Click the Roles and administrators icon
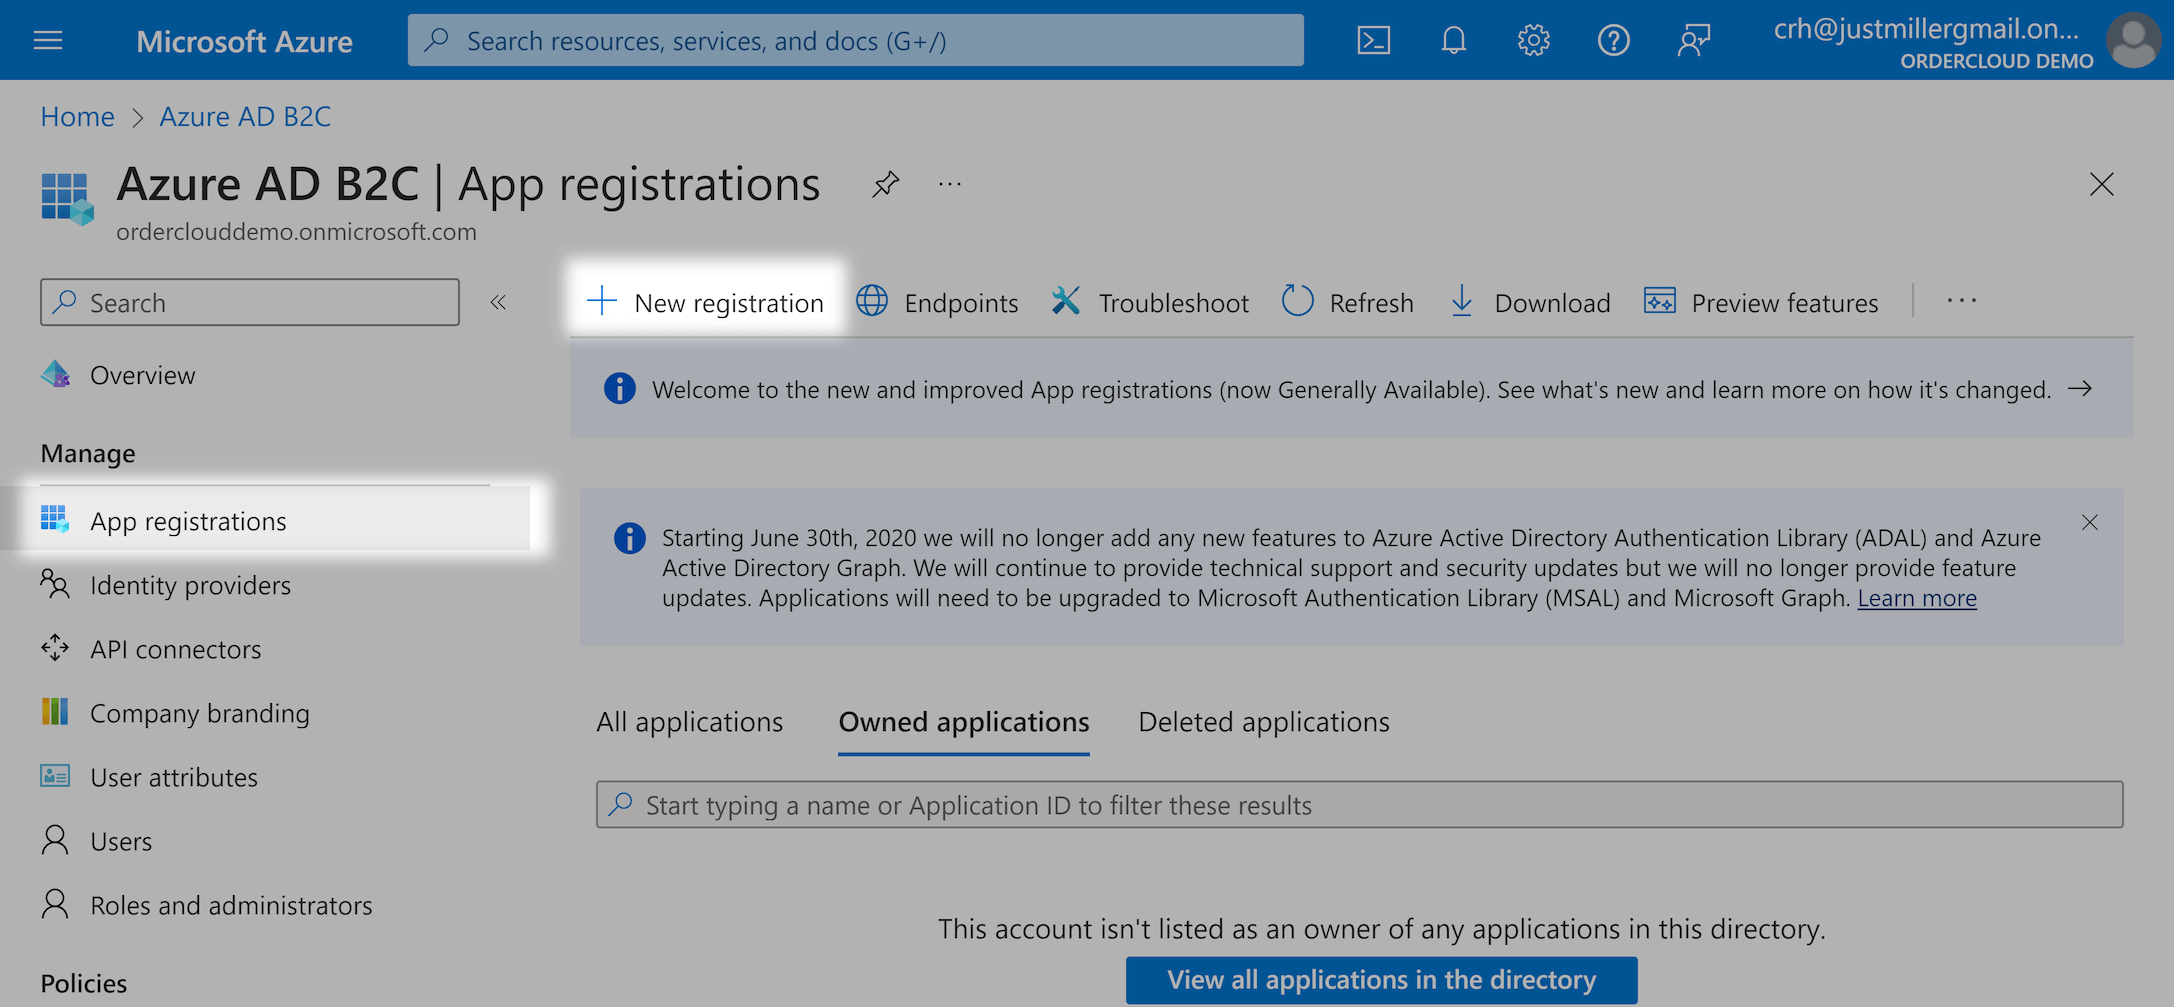This screenshot has width=2174, height=1007. pyautogui.click(x=55, y=904)
